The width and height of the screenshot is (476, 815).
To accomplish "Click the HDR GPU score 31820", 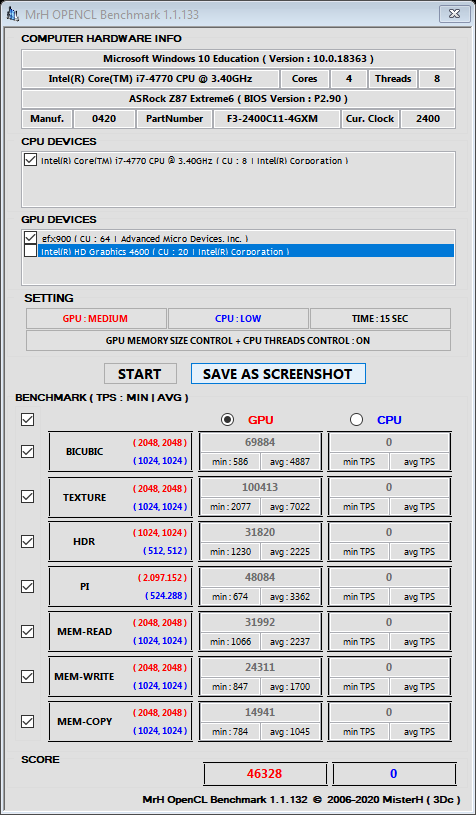I will 260,532.
